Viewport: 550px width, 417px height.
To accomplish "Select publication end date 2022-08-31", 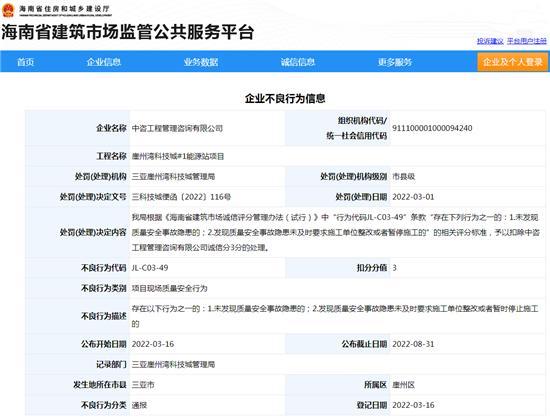I will (x=413, y=344).
